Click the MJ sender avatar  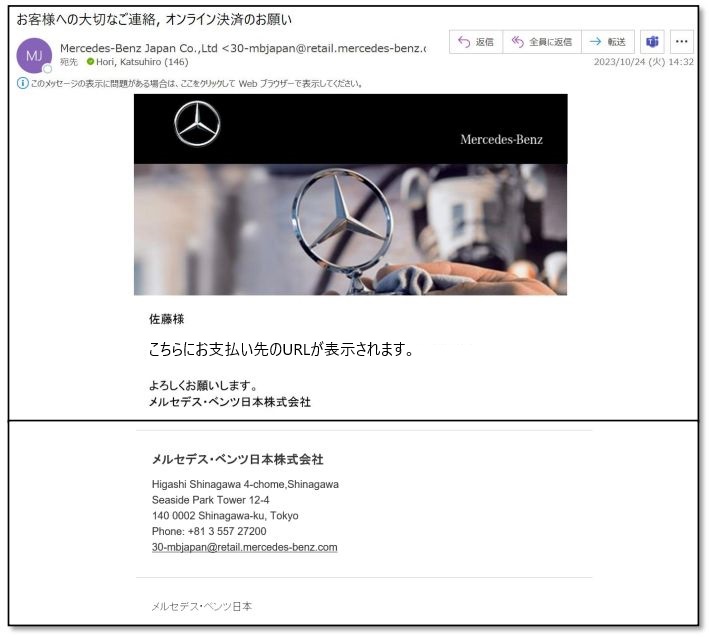tap(34, 56)
